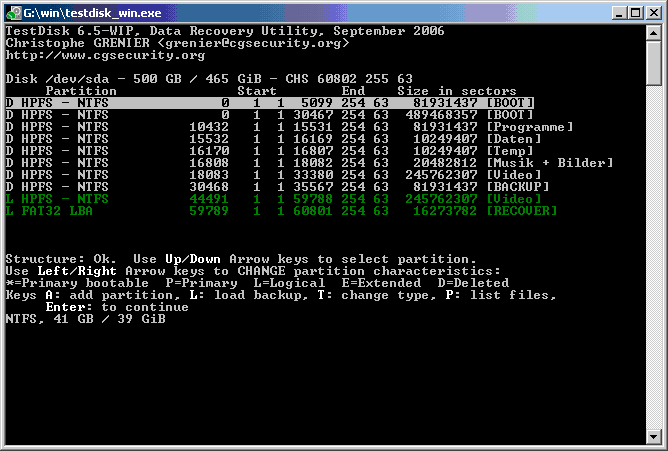
Task: Click the 'End' column header
Action: 353,91
